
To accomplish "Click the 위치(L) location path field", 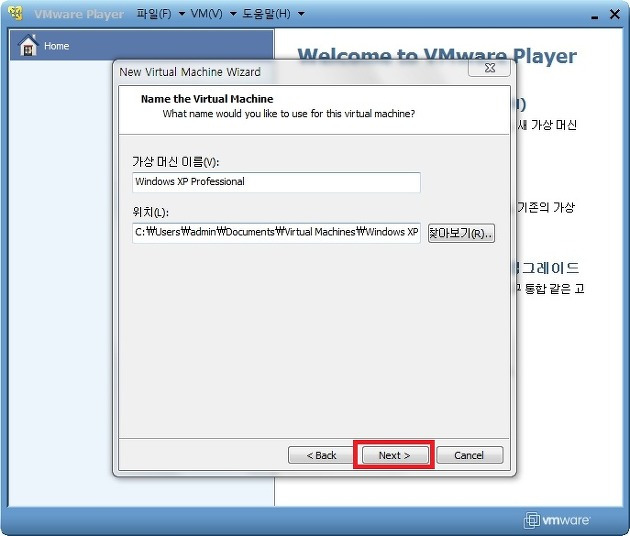I will 276,233.
